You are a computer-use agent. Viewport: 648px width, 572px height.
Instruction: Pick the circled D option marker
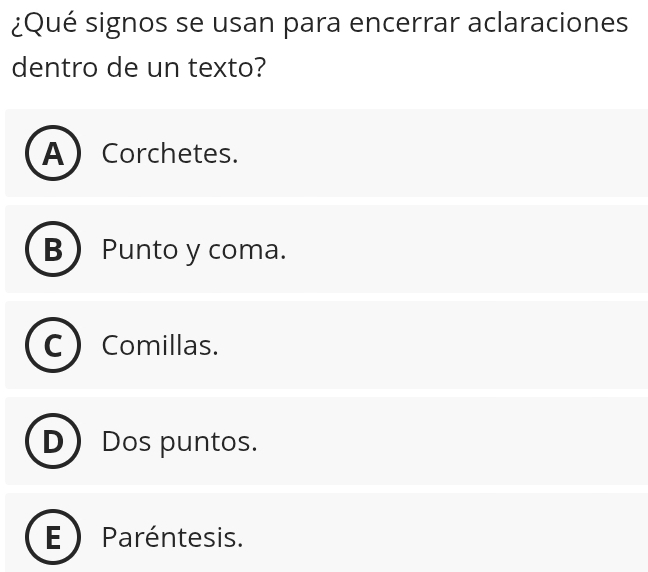pos(53,441)
